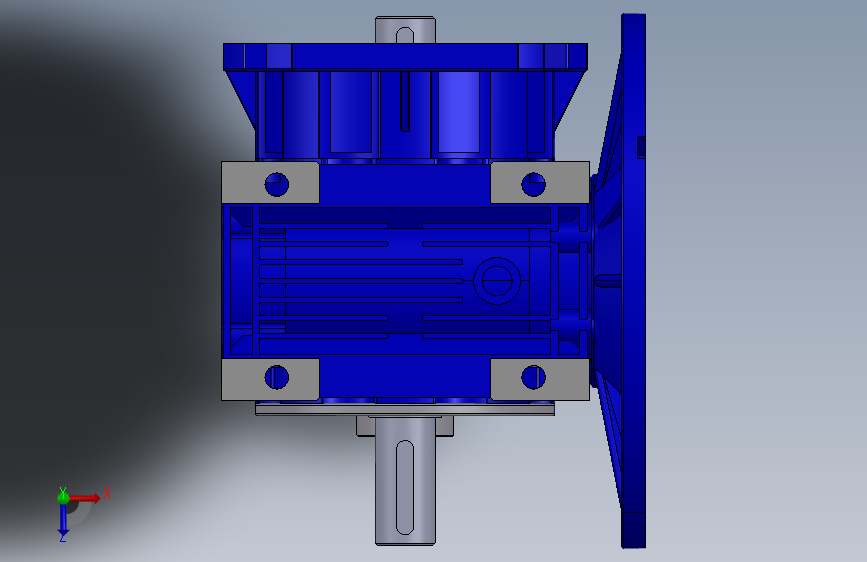Select the round oil plug on the housing
Image resolution: width=867 pixels, height=562 pixels.
(x=497, y=281)
